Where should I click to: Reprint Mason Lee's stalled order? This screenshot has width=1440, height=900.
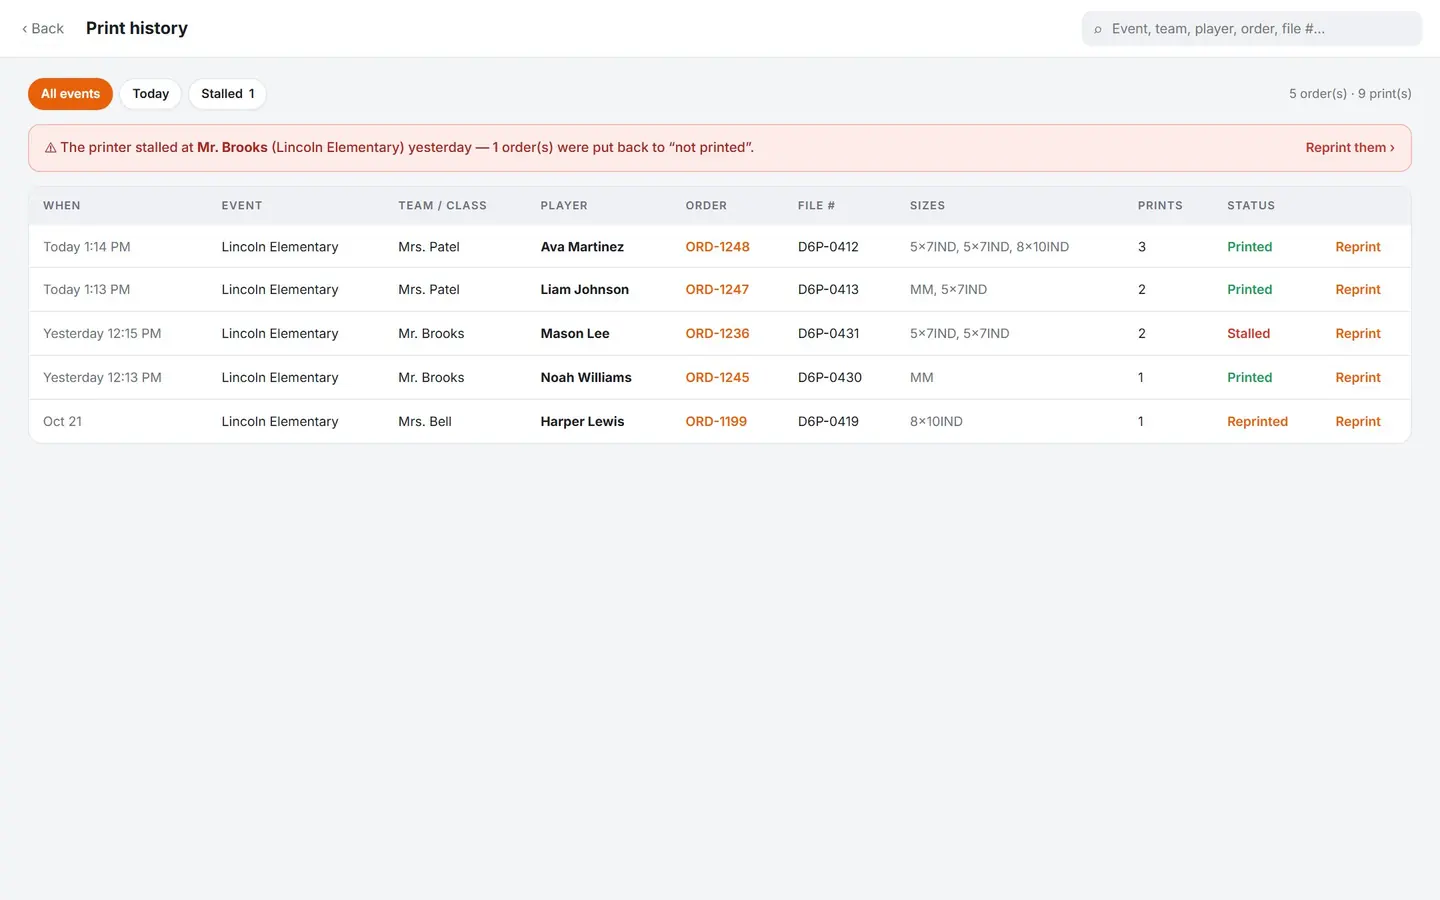(x=1358, y=334)
